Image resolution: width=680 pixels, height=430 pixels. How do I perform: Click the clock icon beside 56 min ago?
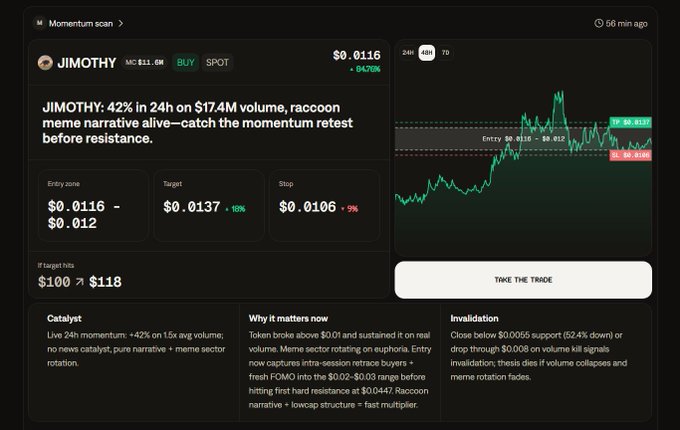[598, 23]
